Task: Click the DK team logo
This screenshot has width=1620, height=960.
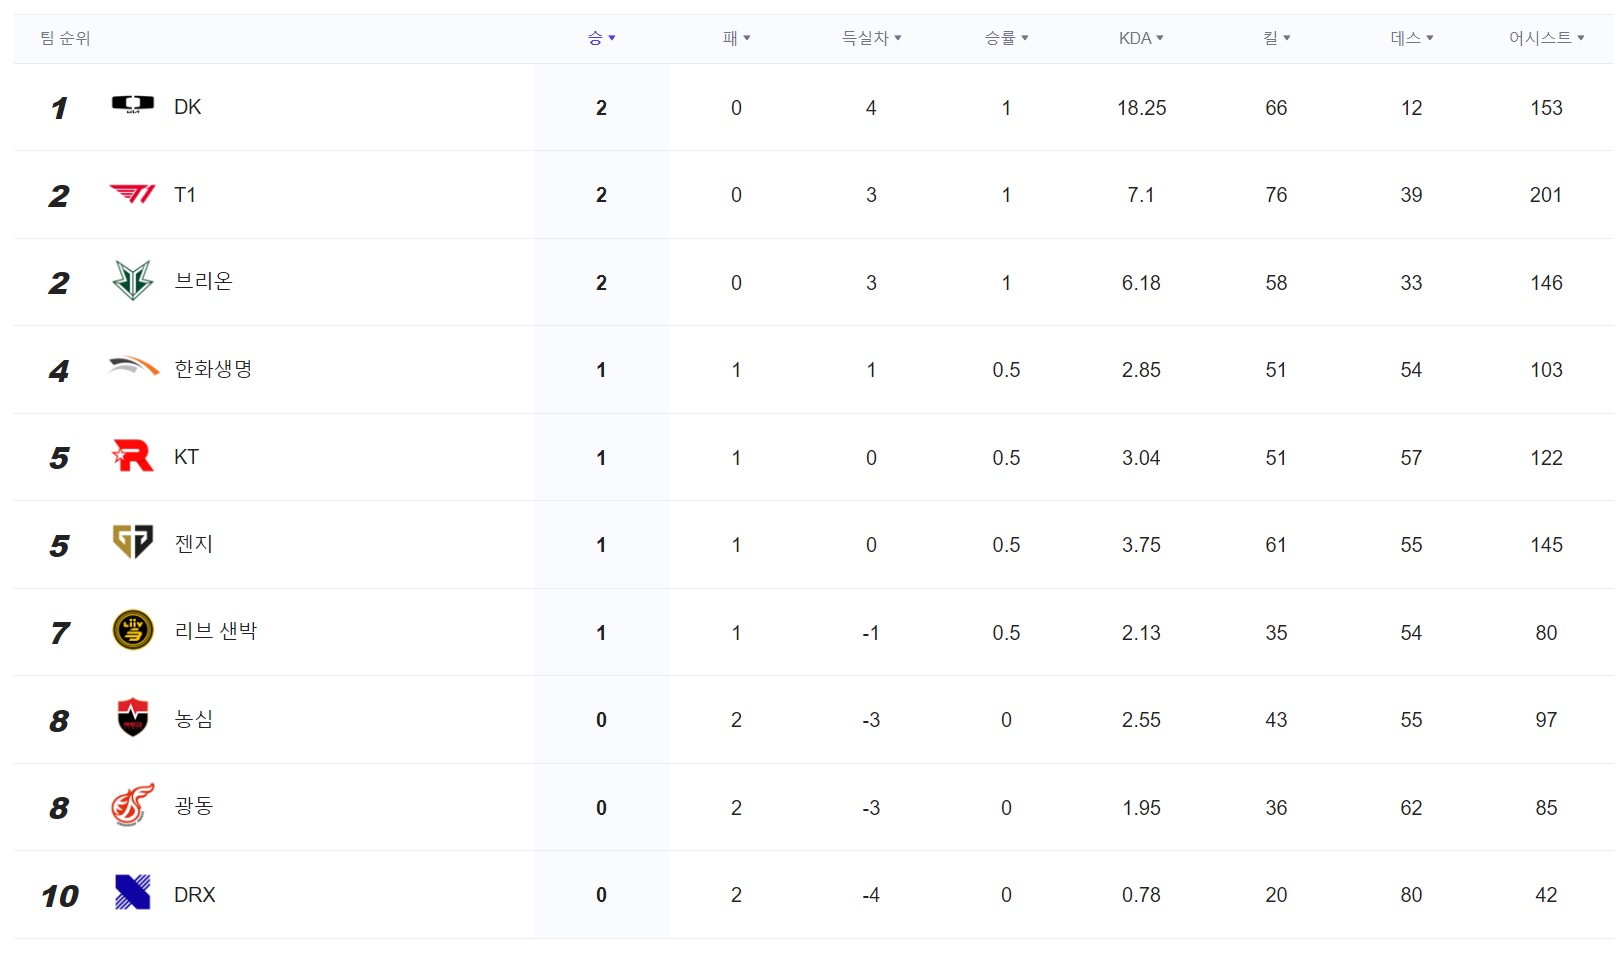Action: pos(132,105)
